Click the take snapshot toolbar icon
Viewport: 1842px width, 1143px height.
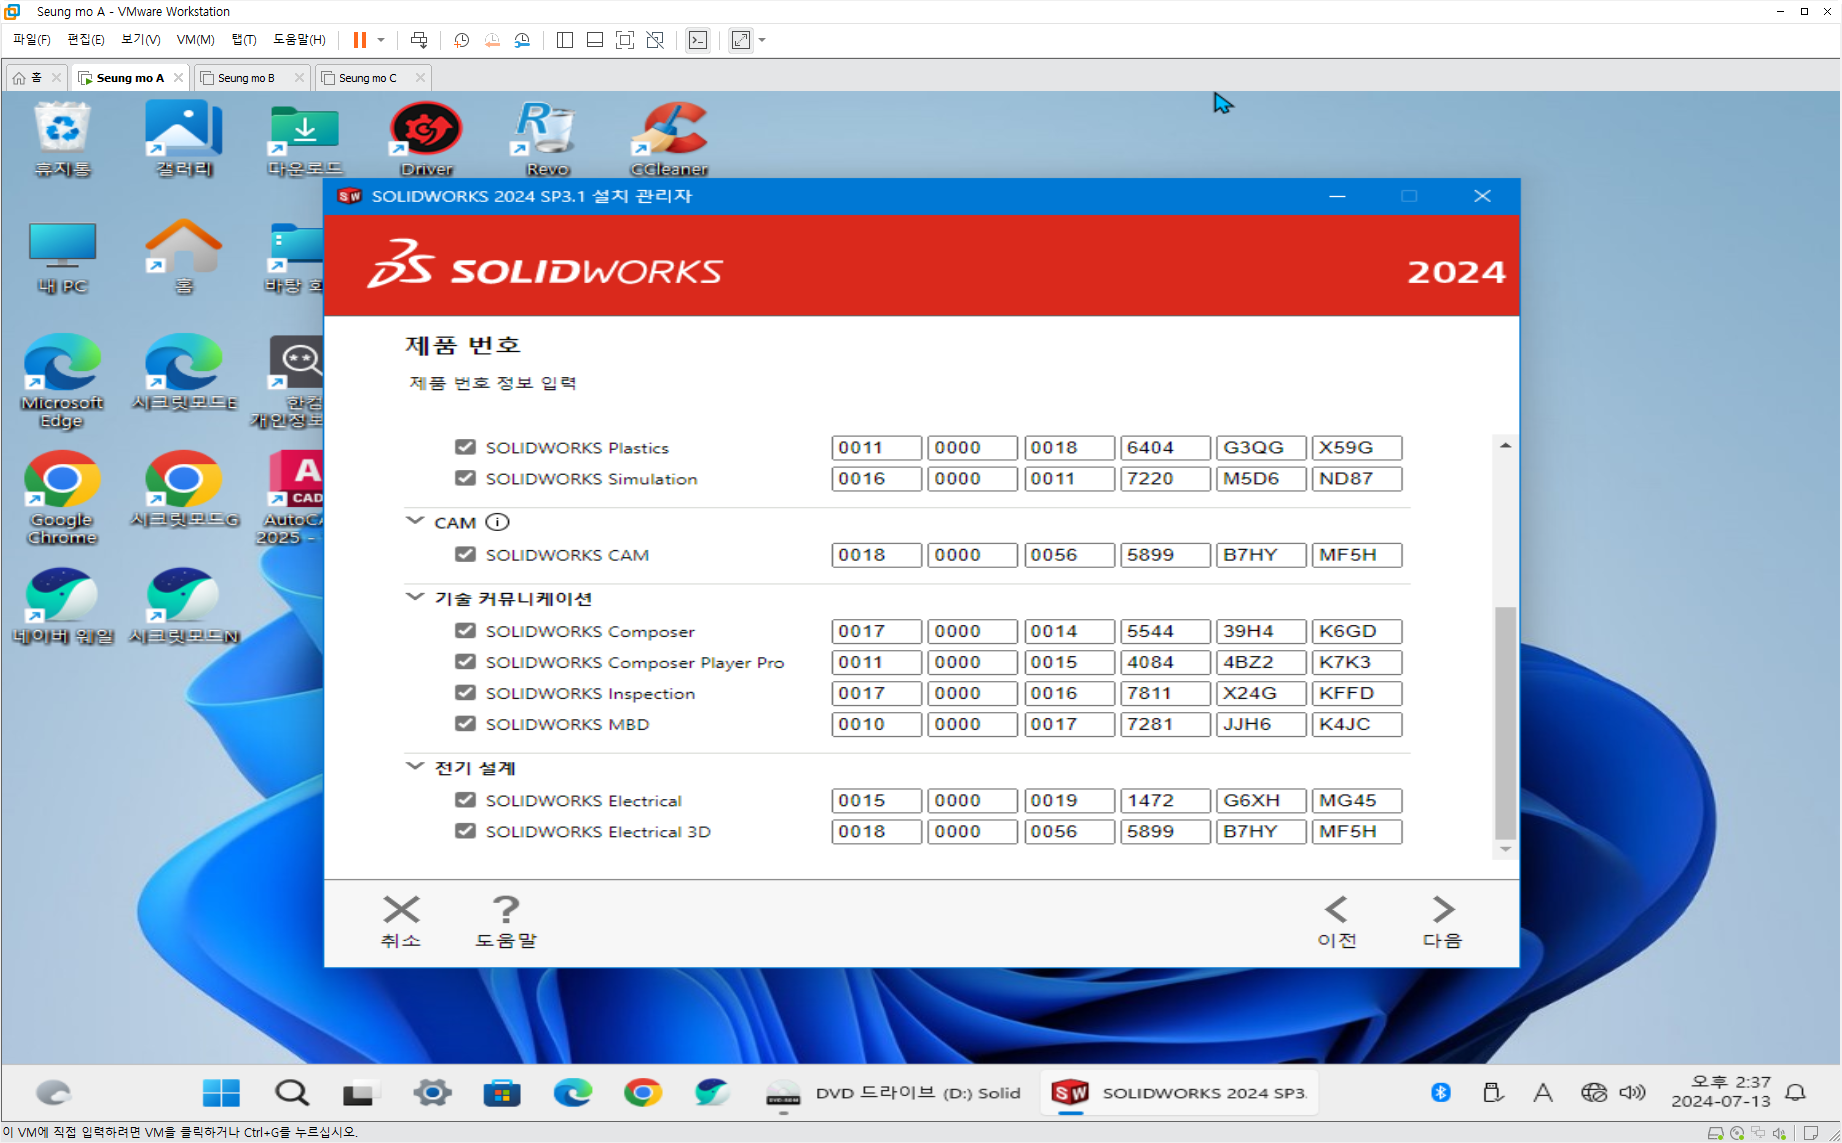461,40
